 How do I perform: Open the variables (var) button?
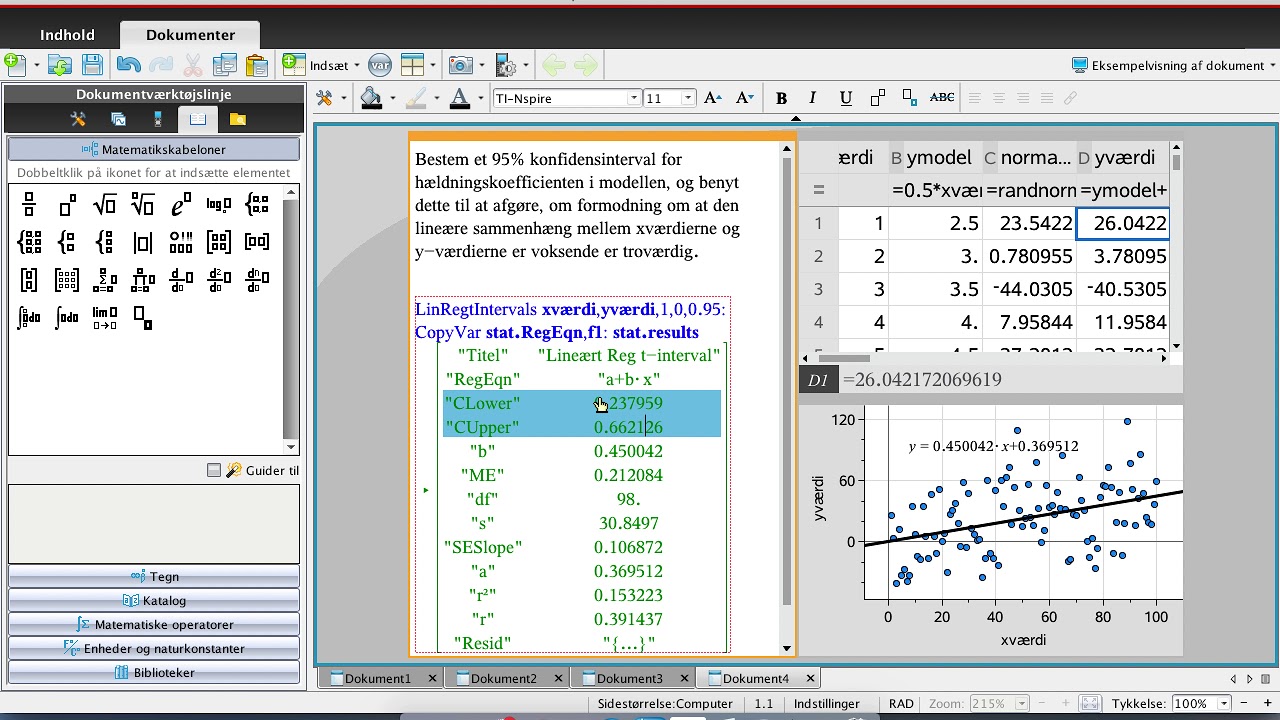pyautogui.click(x=379, y=65)
